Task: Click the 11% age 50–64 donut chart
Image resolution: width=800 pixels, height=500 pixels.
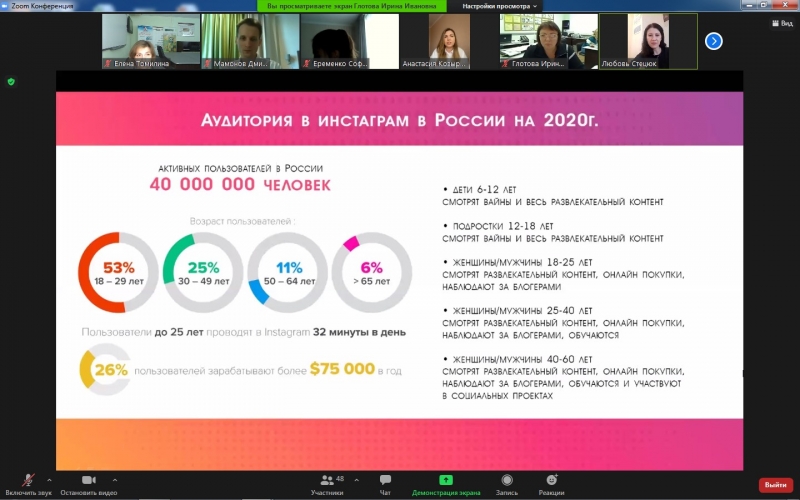Action: click(x=288, y=272)
